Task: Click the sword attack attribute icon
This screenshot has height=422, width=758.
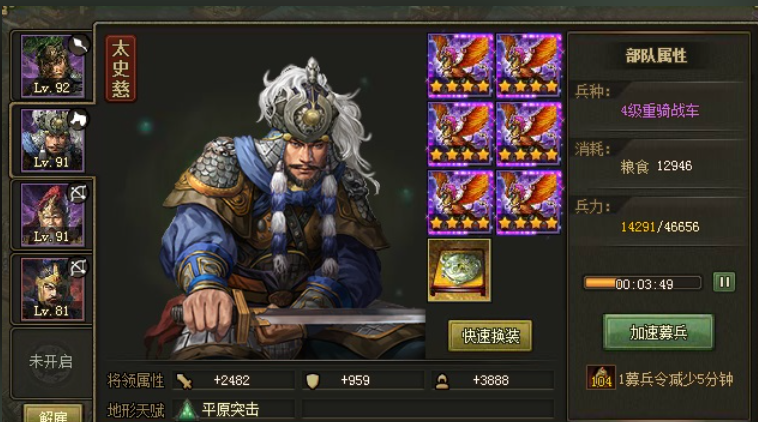Action: [x=184, y=381]
